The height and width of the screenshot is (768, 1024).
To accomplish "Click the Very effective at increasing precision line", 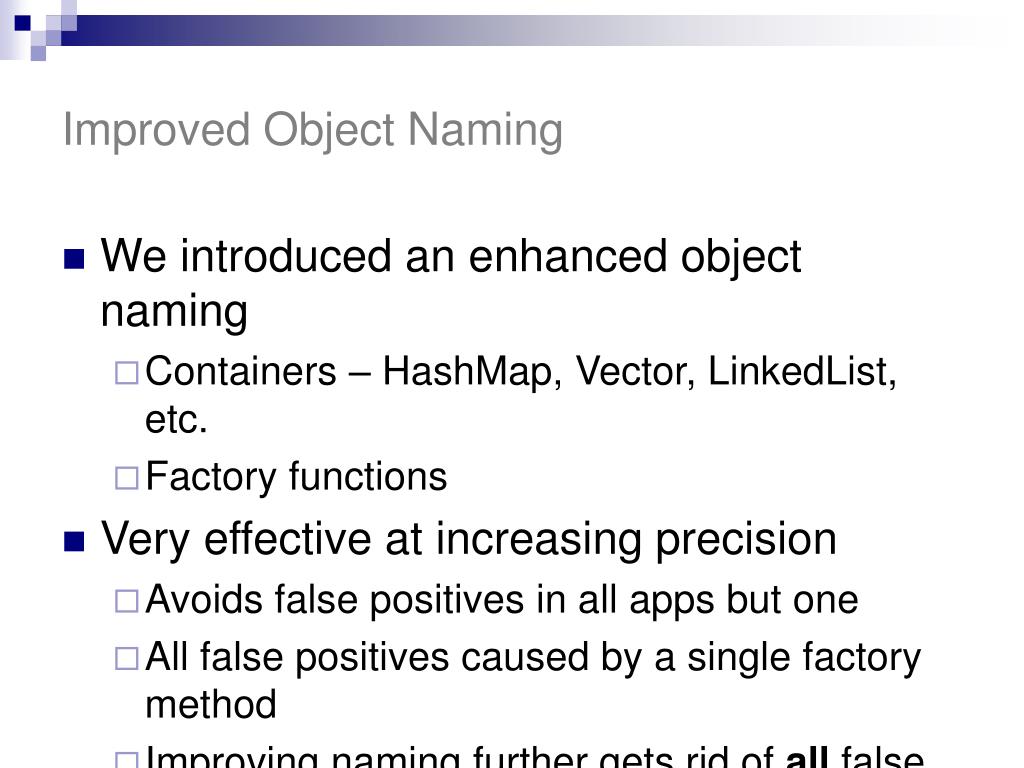I will coord(469,539).
